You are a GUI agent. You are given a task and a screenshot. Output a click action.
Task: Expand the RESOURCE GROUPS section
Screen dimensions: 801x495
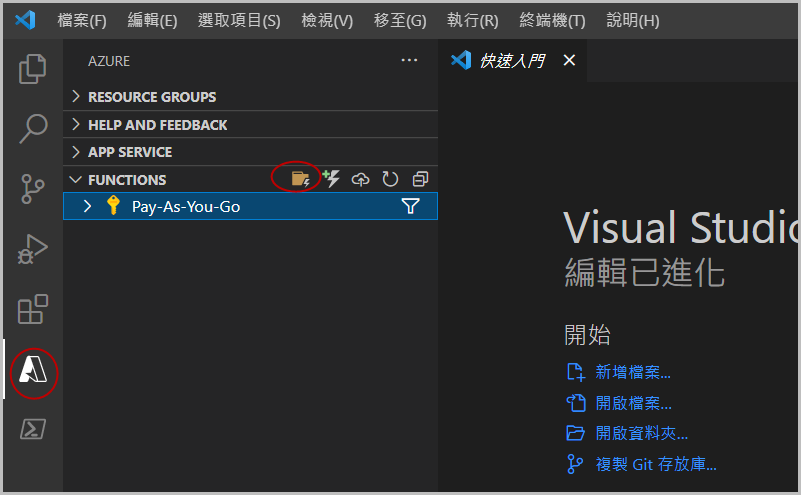(x=151, y=97)
